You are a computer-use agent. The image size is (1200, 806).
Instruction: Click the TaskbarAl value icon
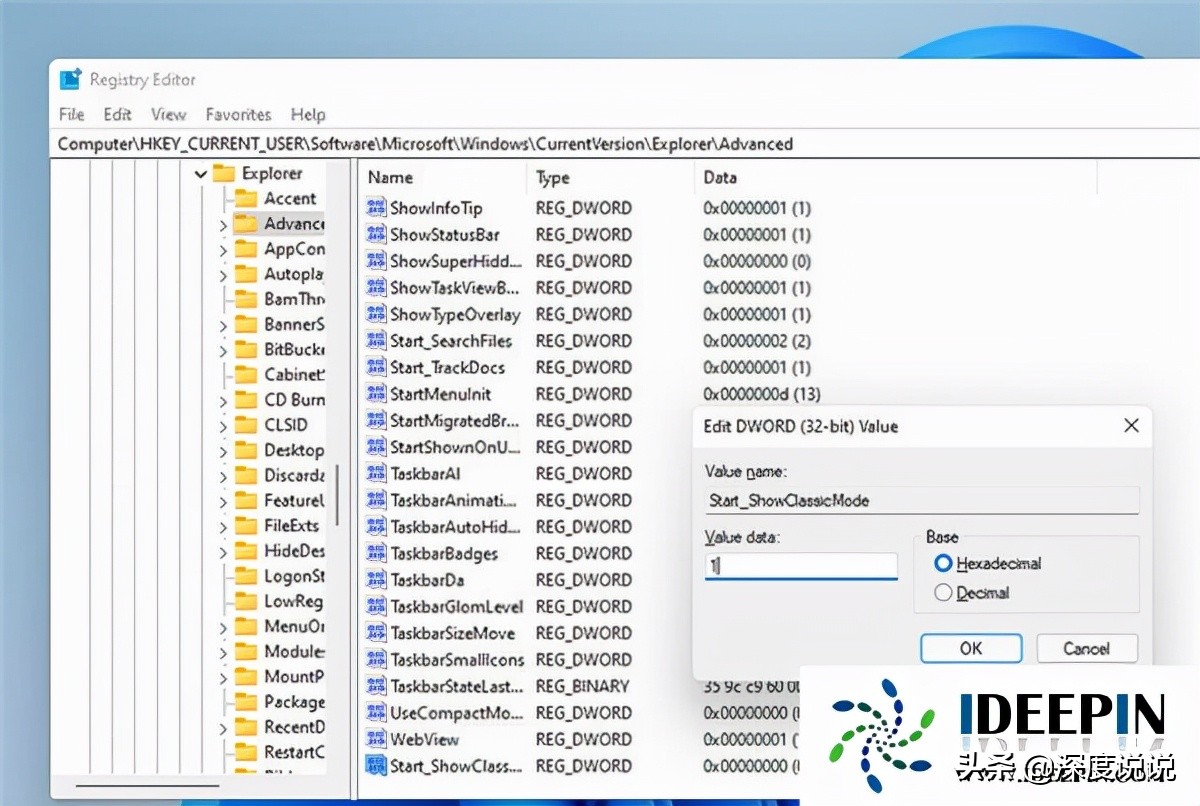click(376, 473)
